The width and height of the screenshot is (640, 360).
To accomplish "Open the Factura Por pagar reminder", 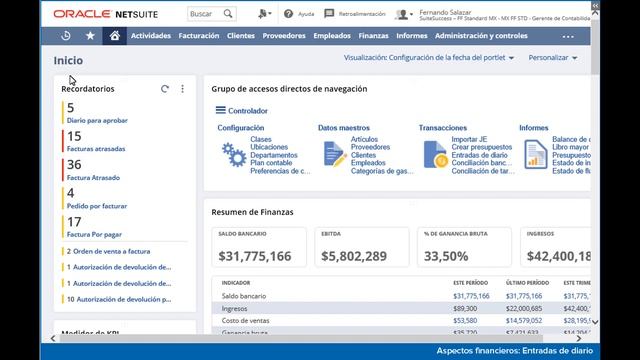I will point(94,235).
